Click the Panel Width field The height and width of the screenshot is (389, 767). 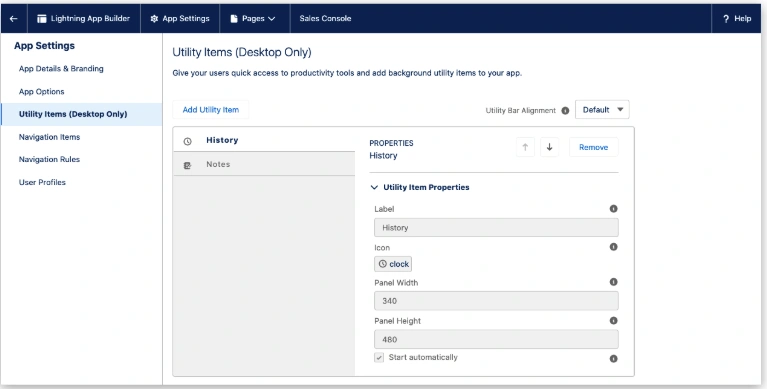tap(496, 301)
